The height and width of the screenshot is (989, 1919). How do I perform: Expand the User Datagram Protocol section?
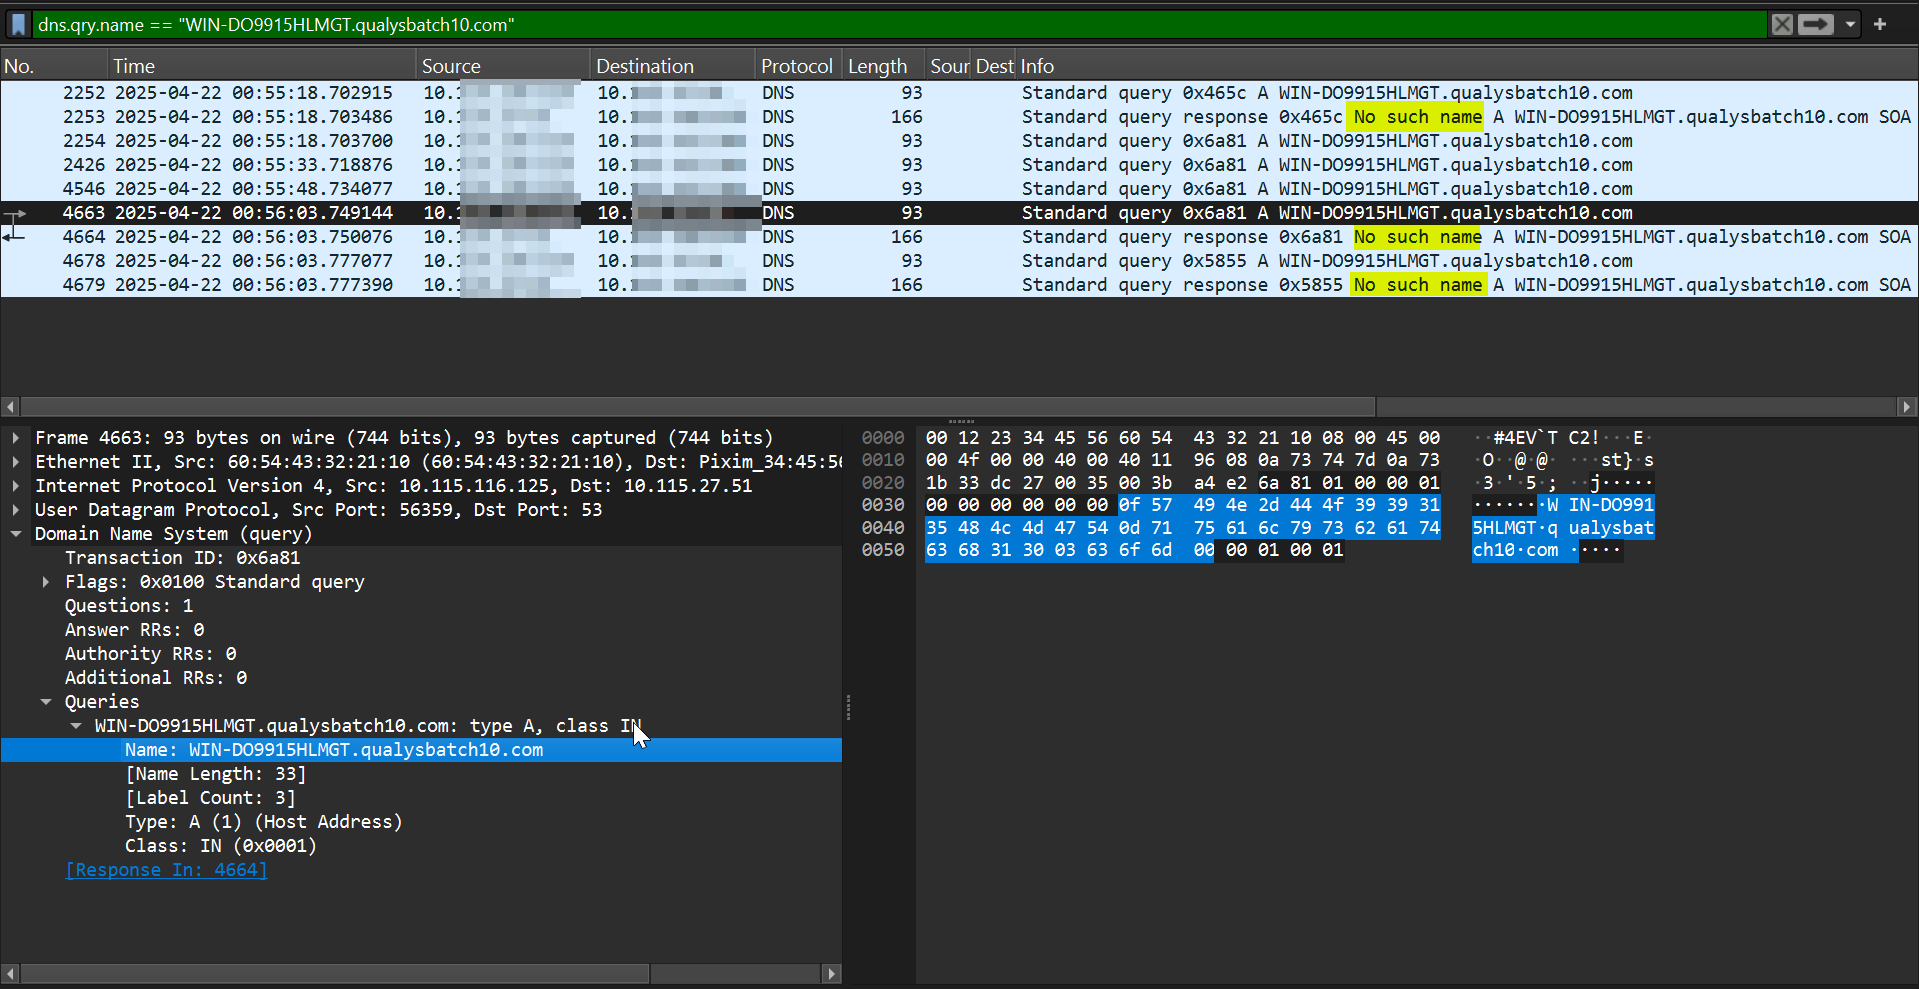[16, 509]
